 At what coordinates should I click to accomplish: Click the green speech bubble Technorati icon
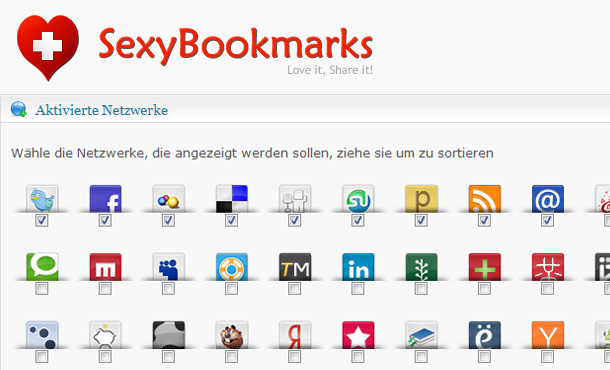click(42, 267)
